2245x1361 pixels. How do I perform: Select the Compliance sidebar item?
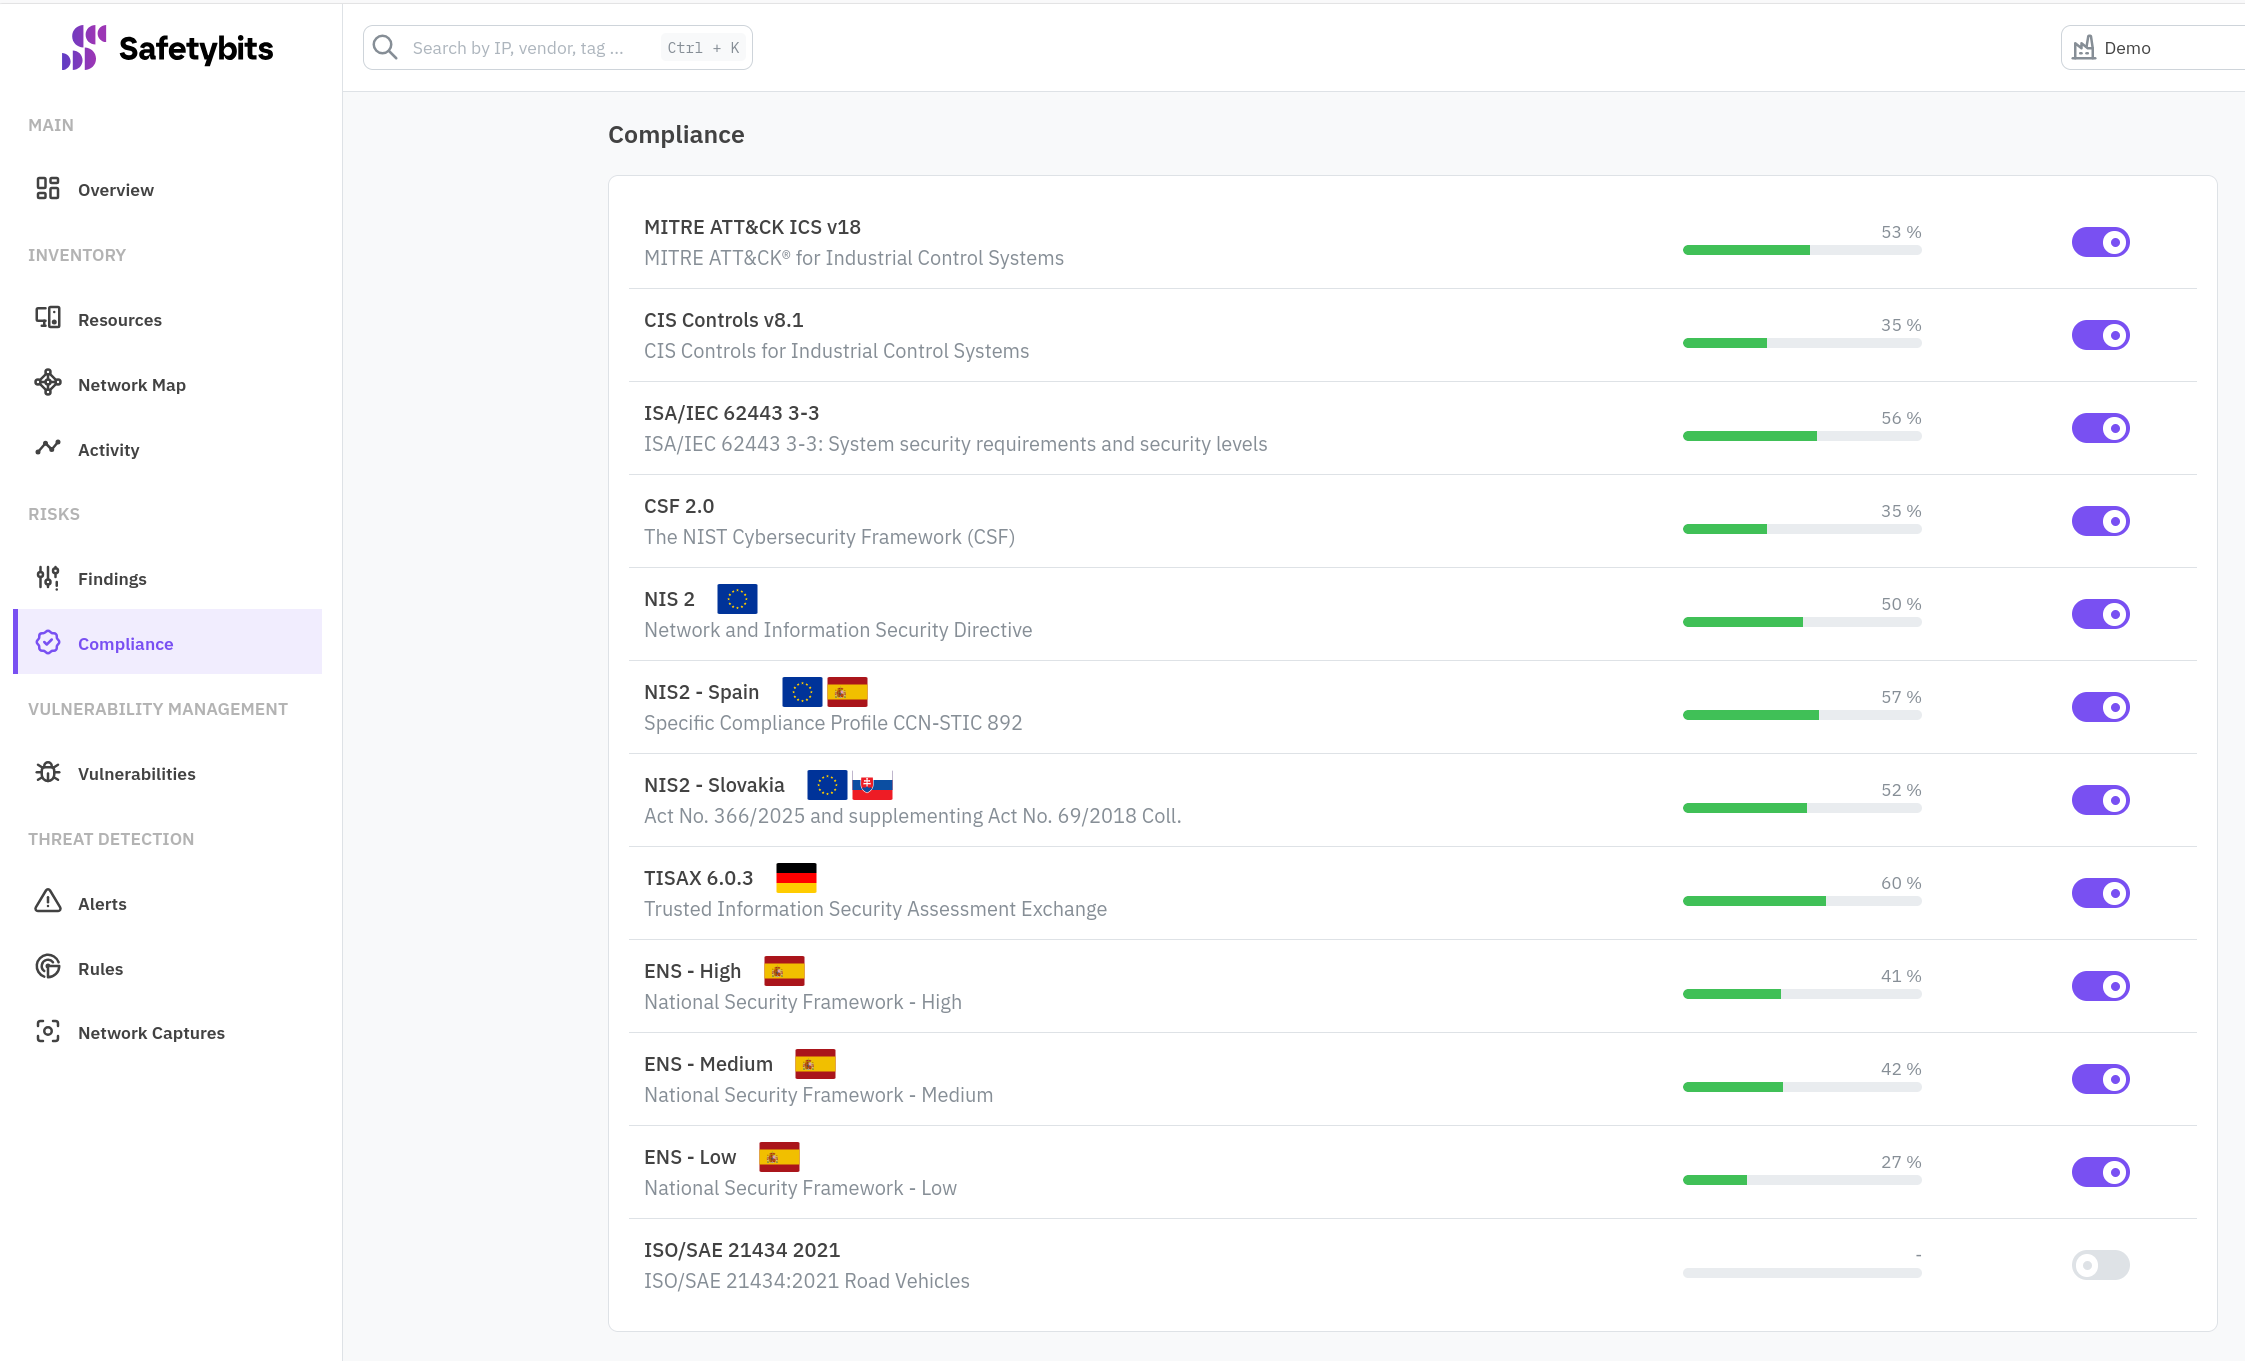click(168, 642)
